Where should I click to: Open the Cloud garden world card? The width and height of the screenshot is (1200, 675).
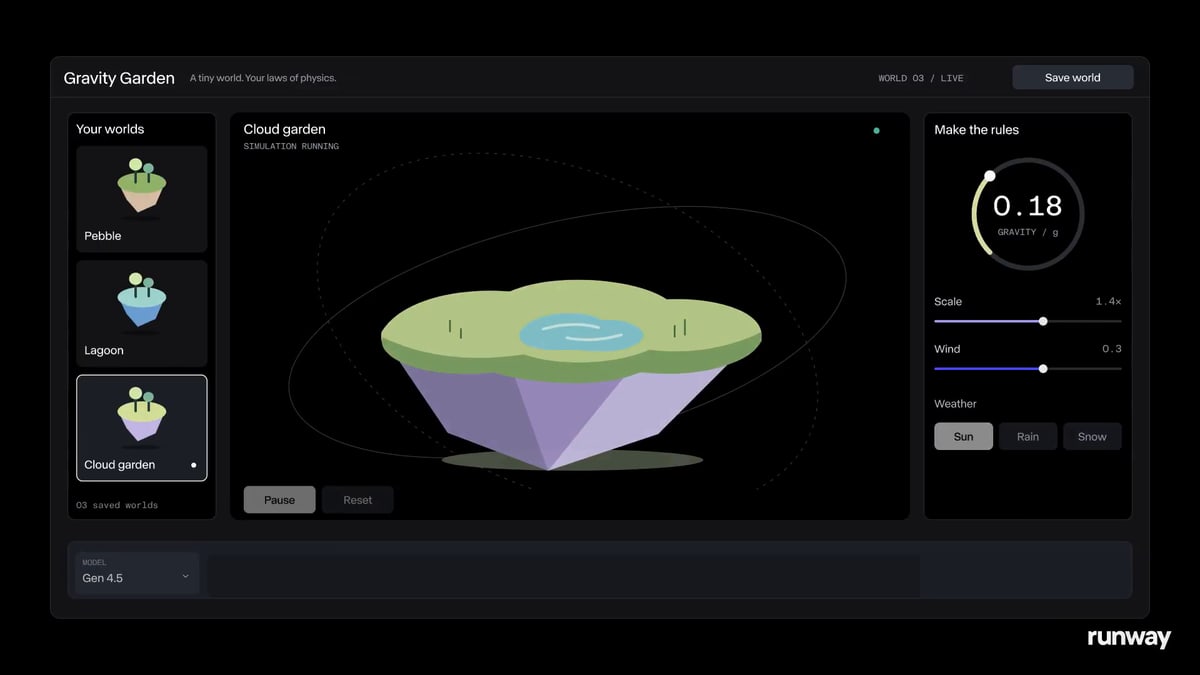click(142, 428)
